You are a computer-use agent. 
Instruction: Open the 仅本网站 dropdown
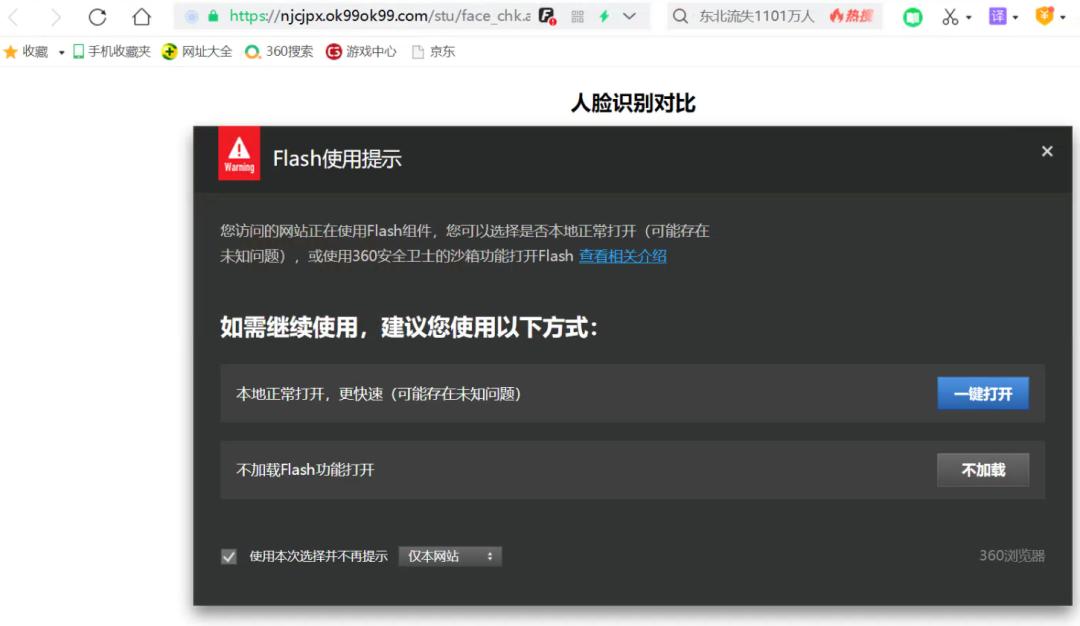click(450, 556)
